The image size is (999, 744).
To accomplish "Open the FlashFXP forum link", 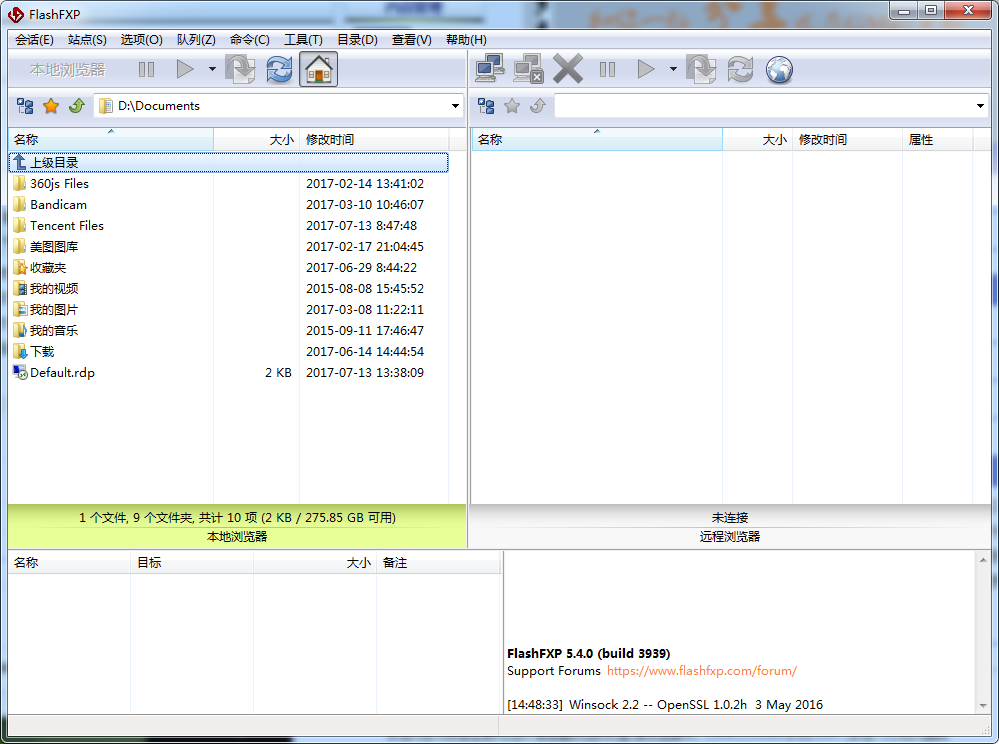I will [x=701, y=671].
